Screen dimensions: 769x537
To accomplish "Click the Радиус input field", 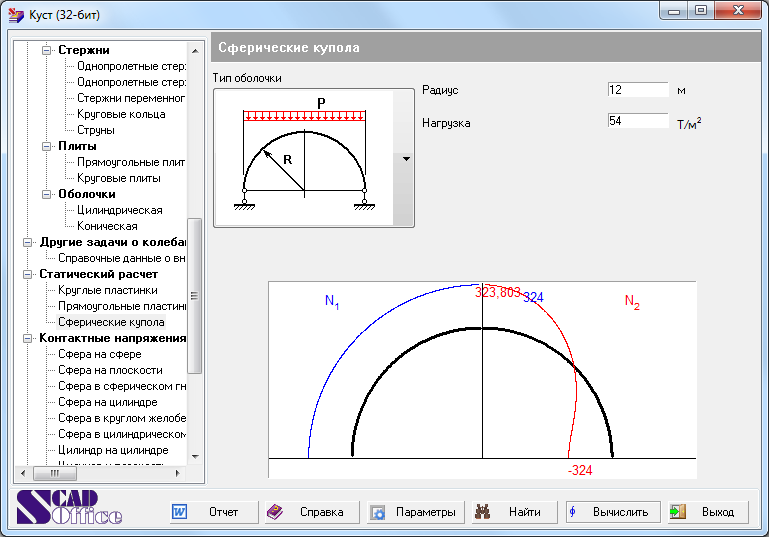I will 637,90.
